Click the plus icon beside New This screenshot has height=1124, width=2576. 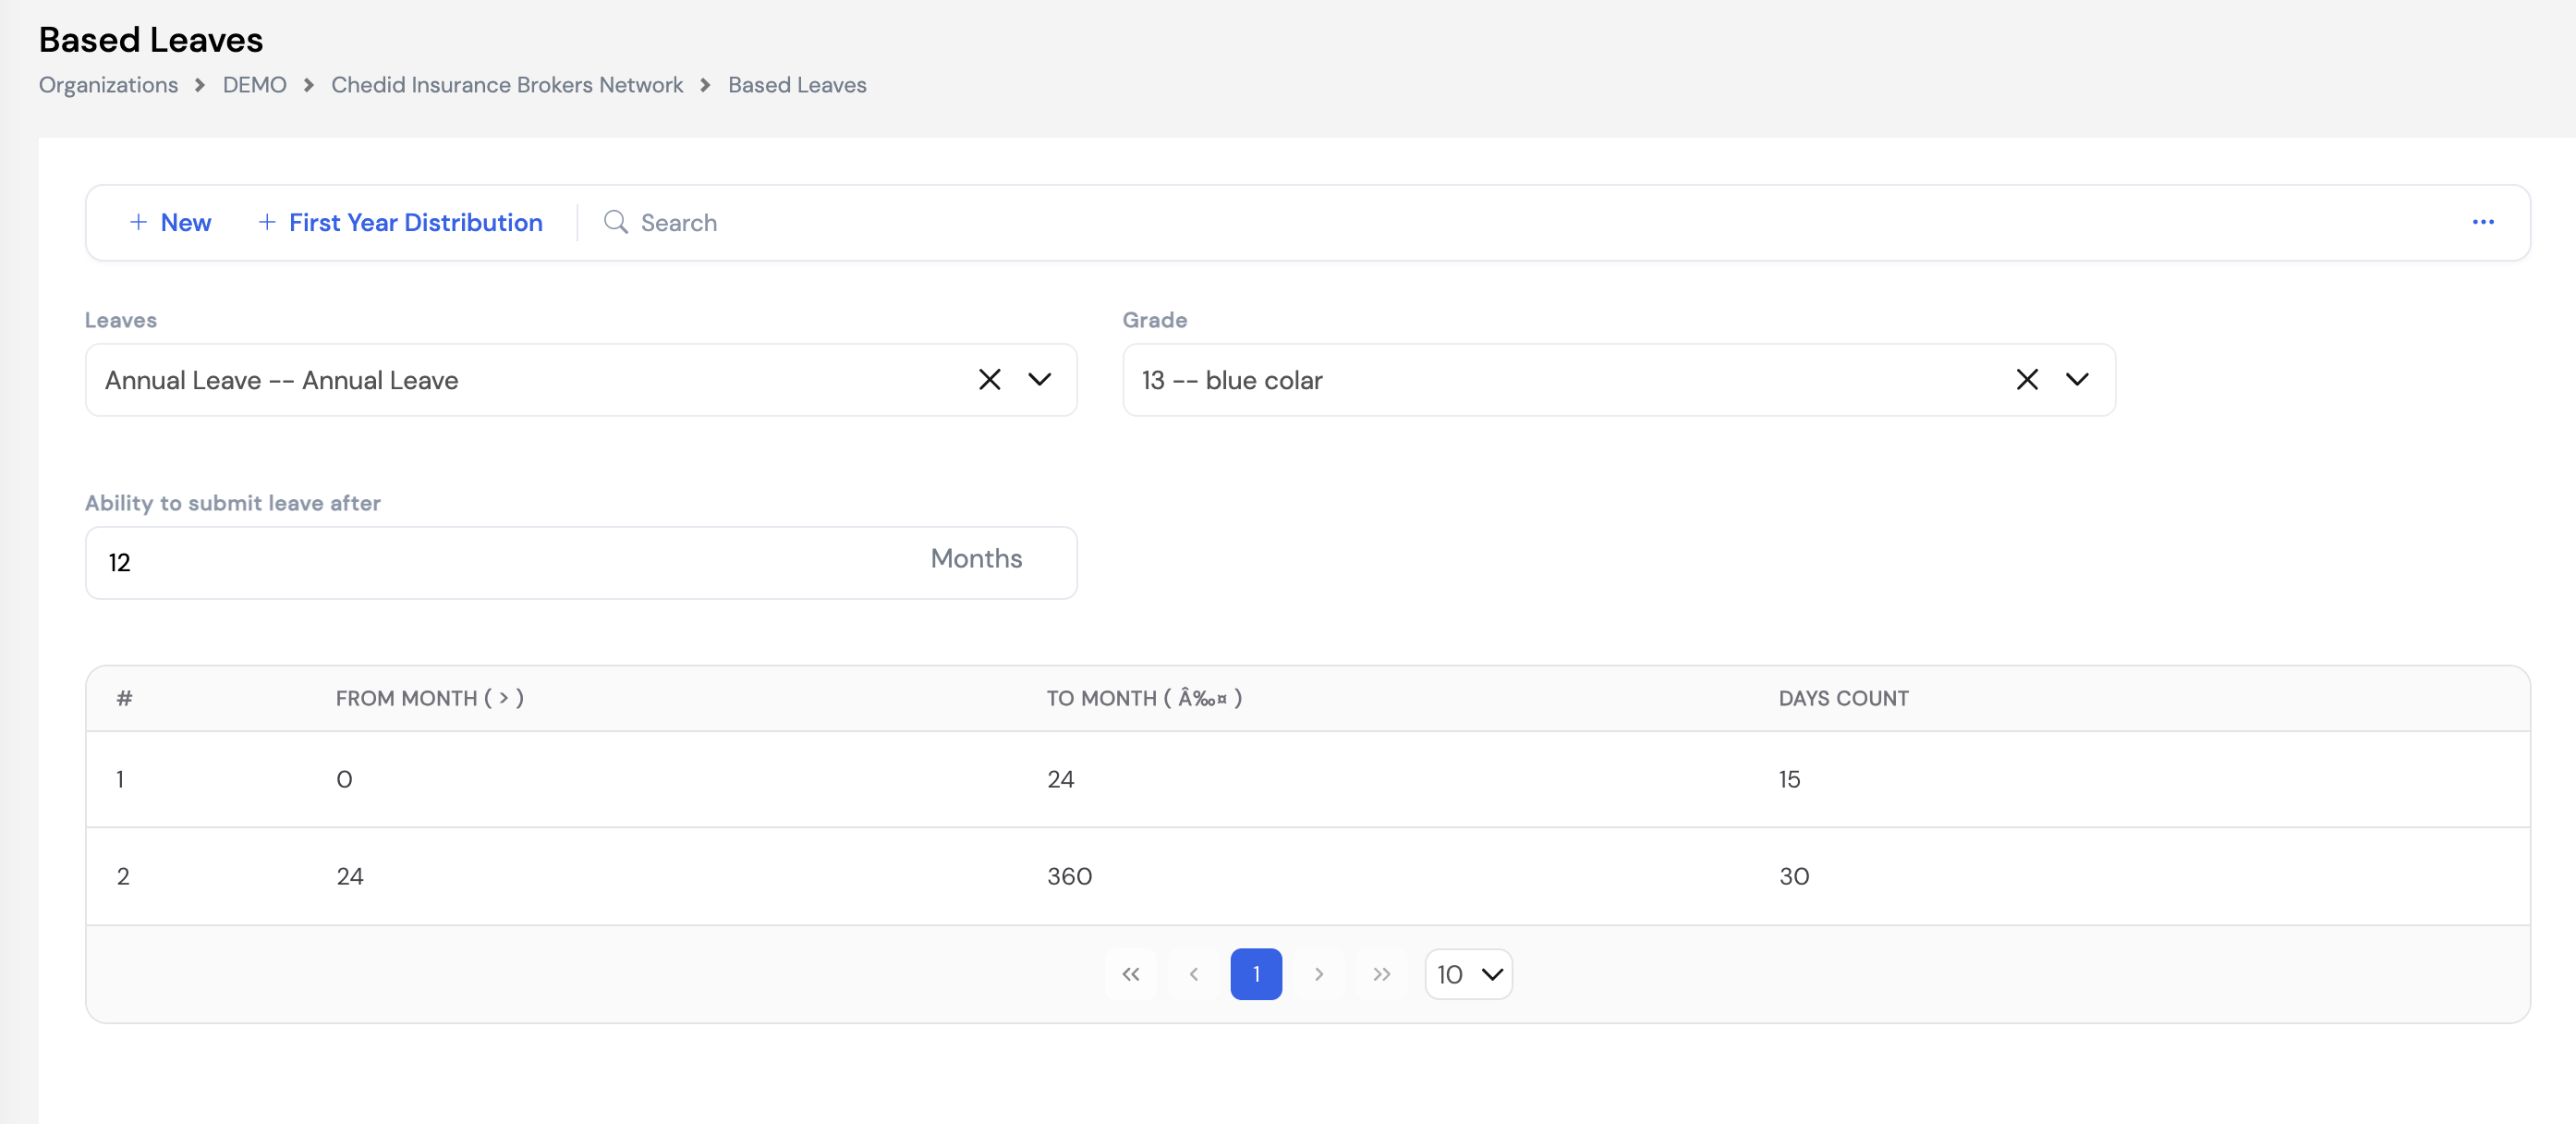click(139, 222)
